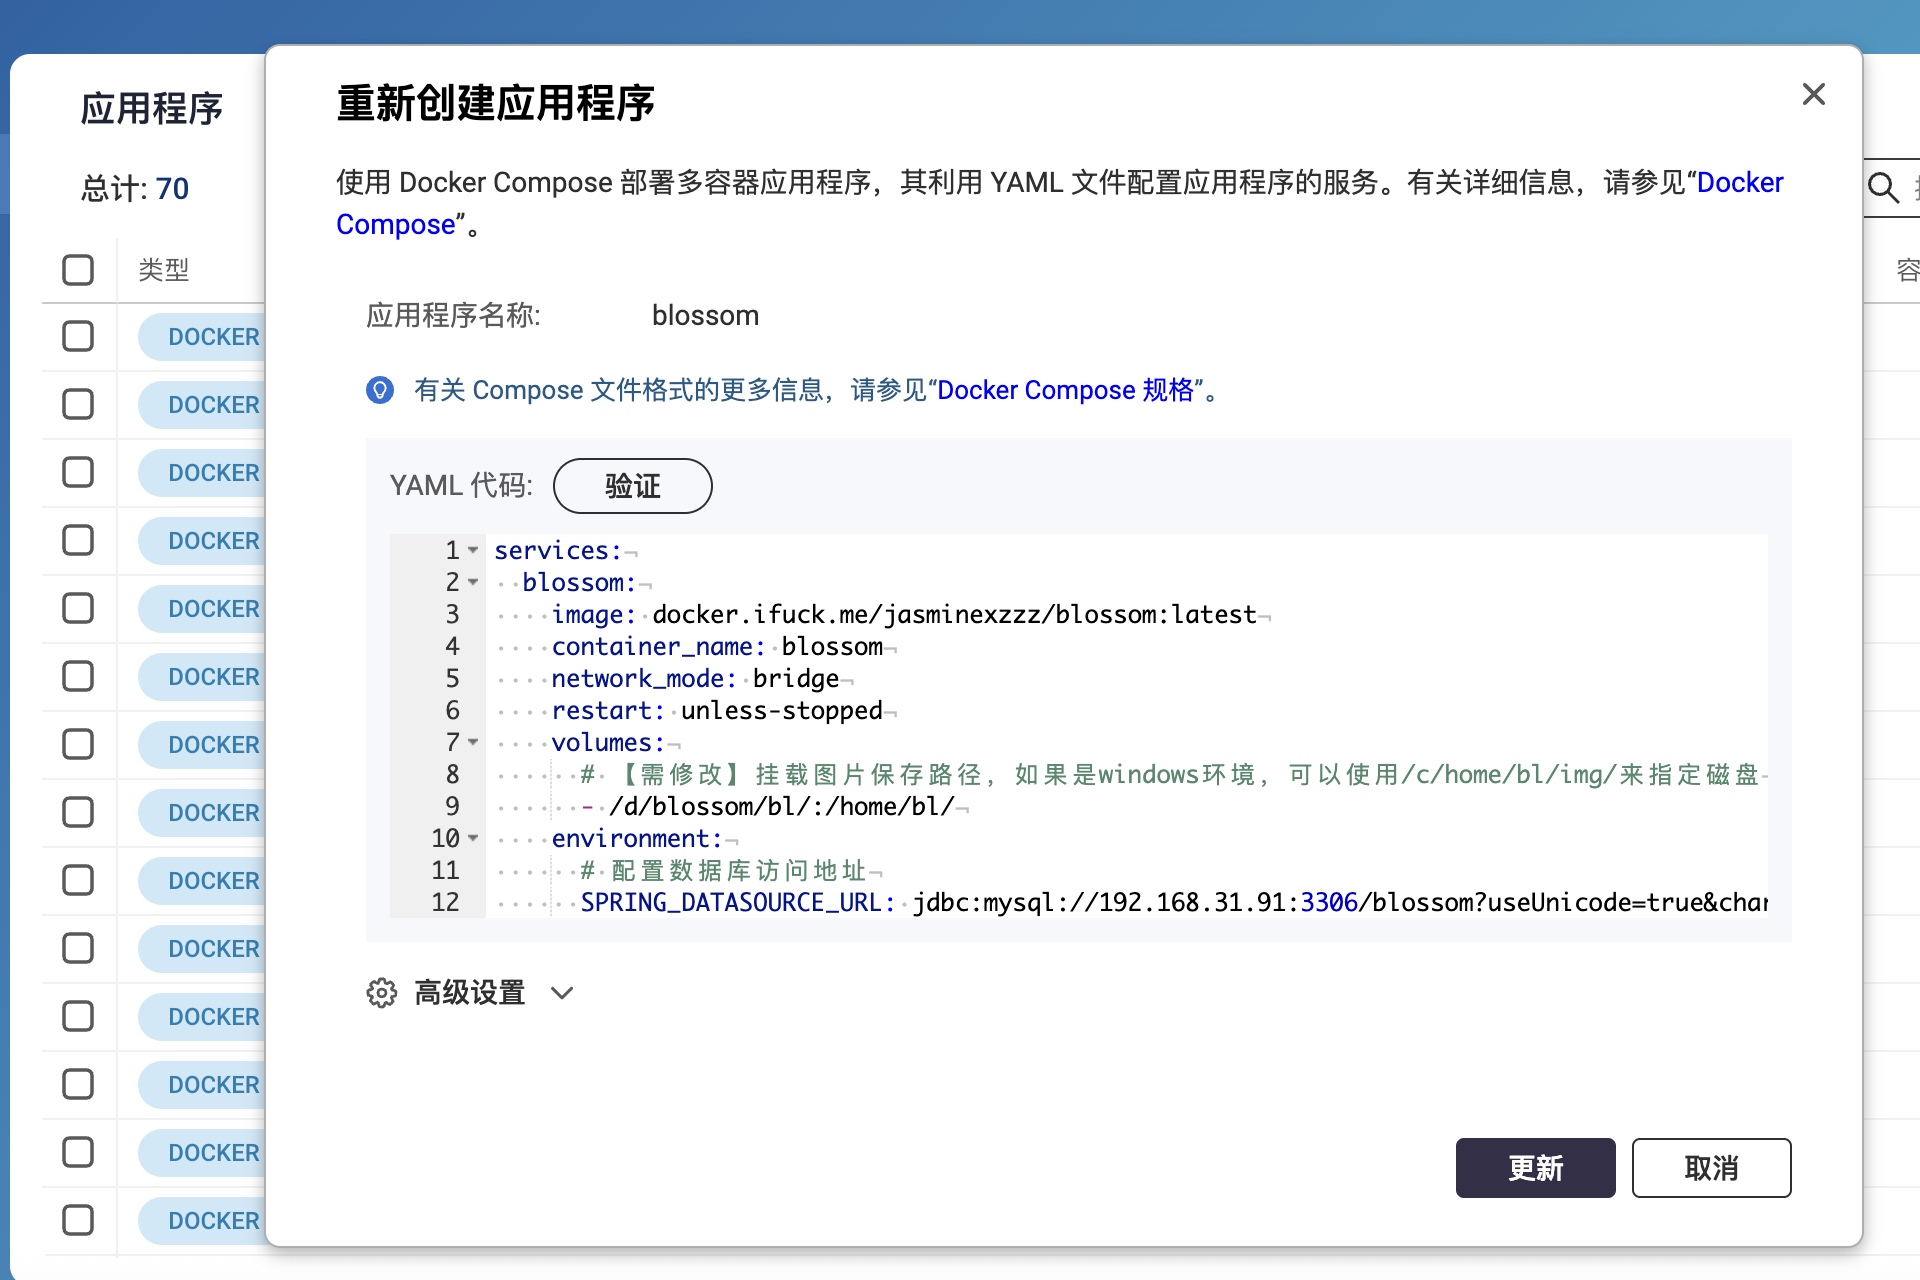This screenshot has width=1920, height=1280.
Task: Check the sixth DOCKER row checkbox
Action: 78,677
